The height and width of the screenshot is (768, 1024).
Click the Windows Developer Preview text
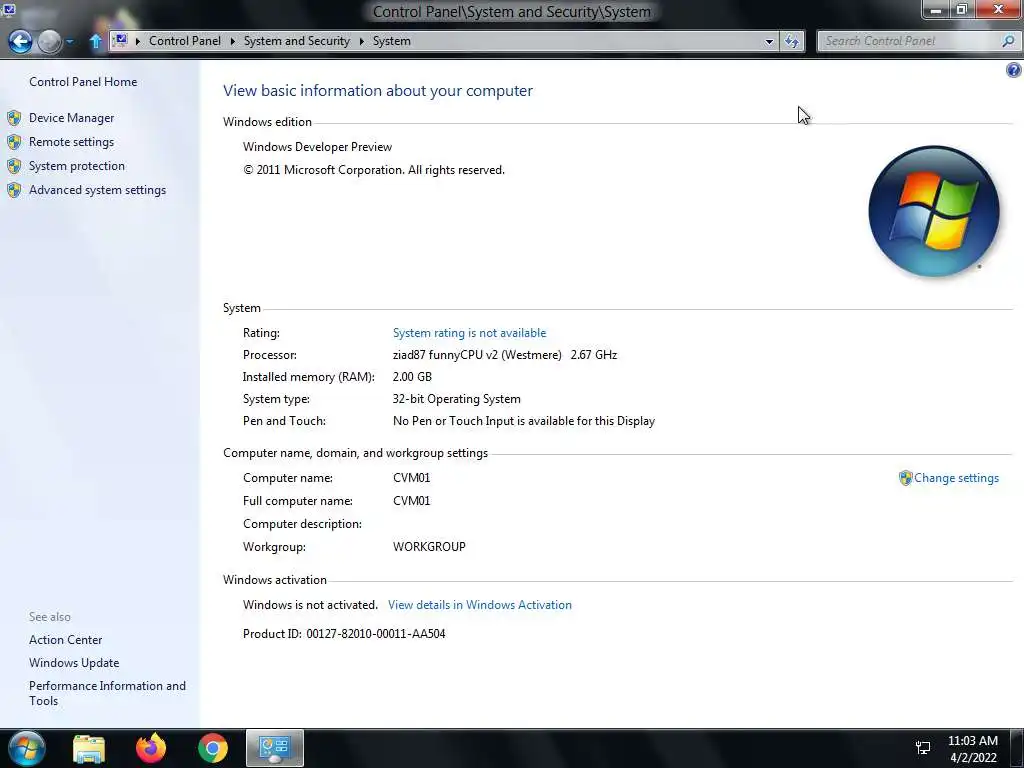pyautogui.click(x=317, y=147)
